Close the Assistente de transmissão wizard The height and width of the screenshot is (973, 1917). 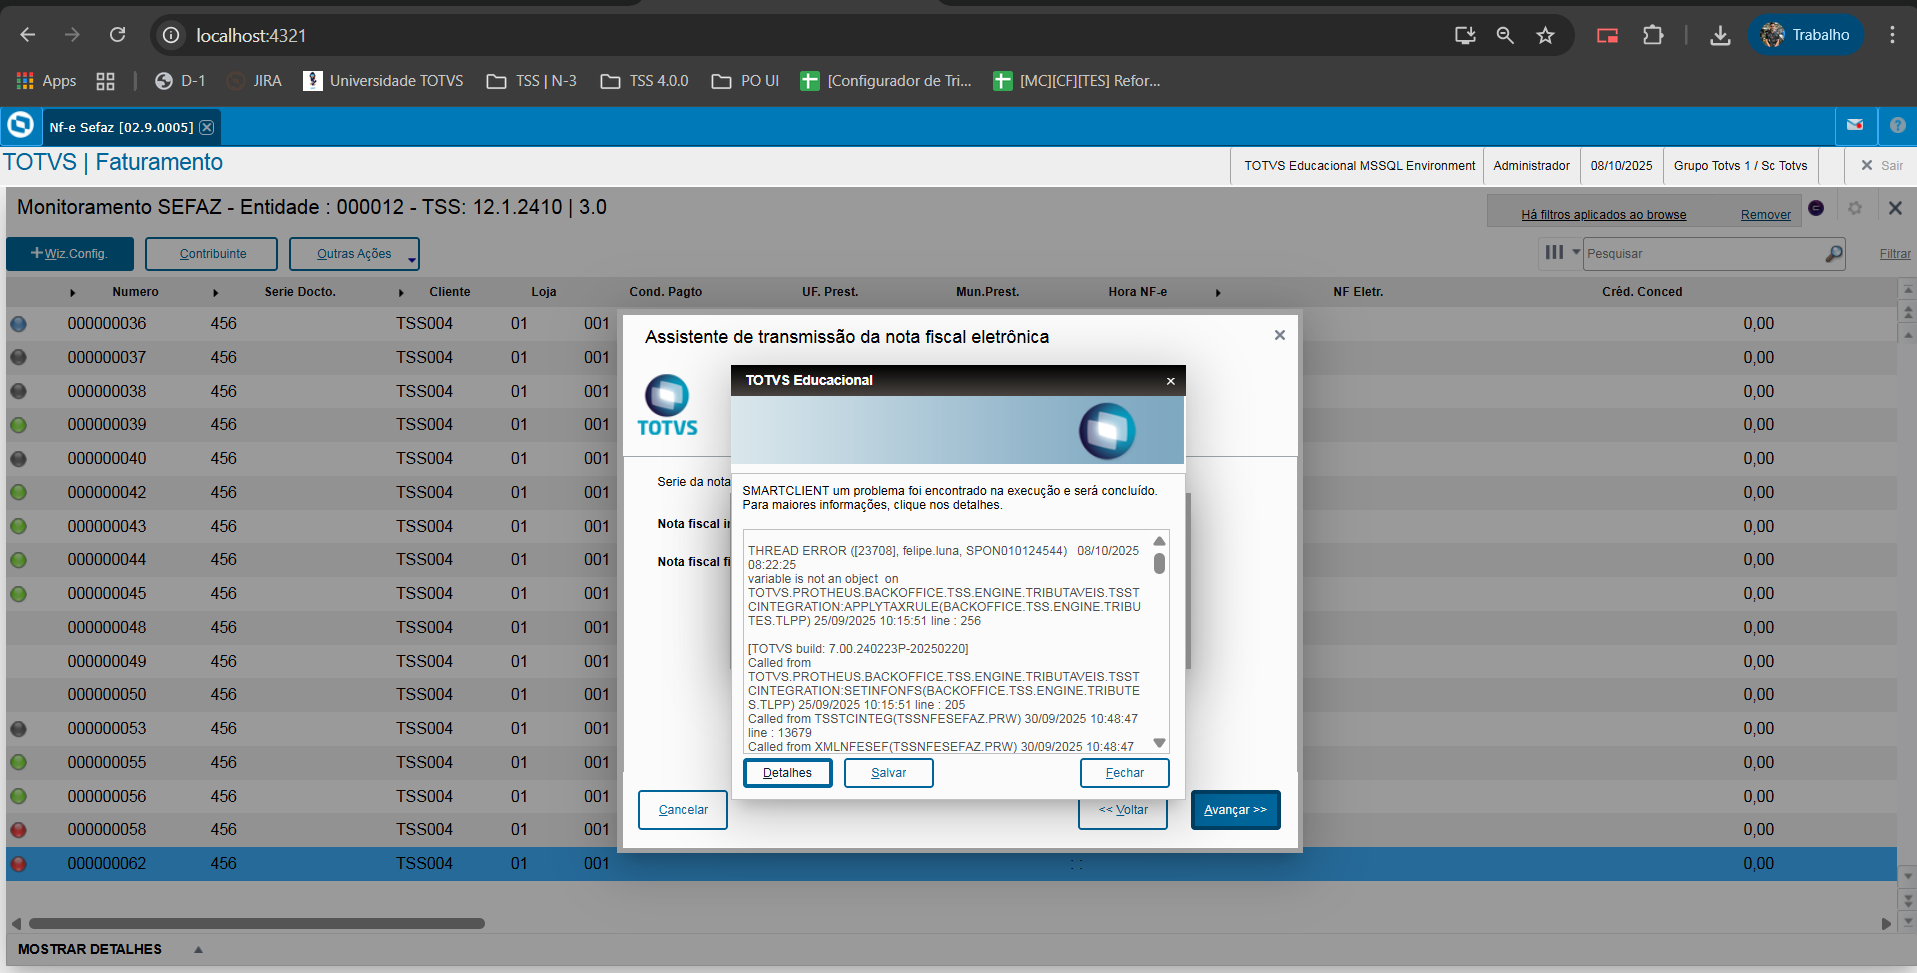click(1279, 335)
